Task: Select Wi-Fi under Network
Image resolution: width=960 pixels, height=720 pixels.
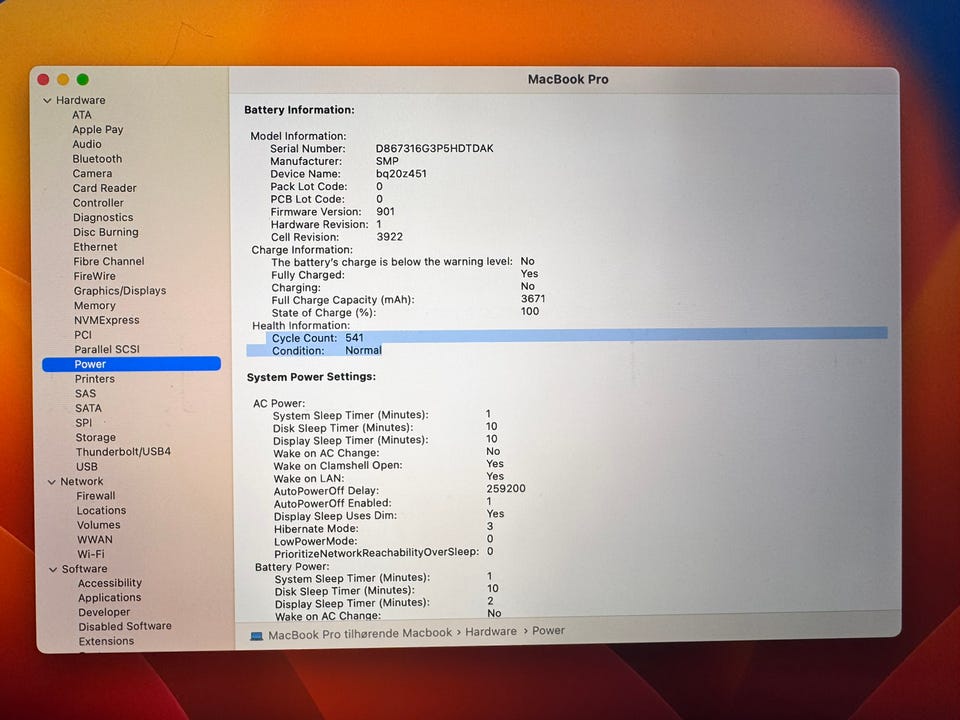Action: click(x=91, y=554)
